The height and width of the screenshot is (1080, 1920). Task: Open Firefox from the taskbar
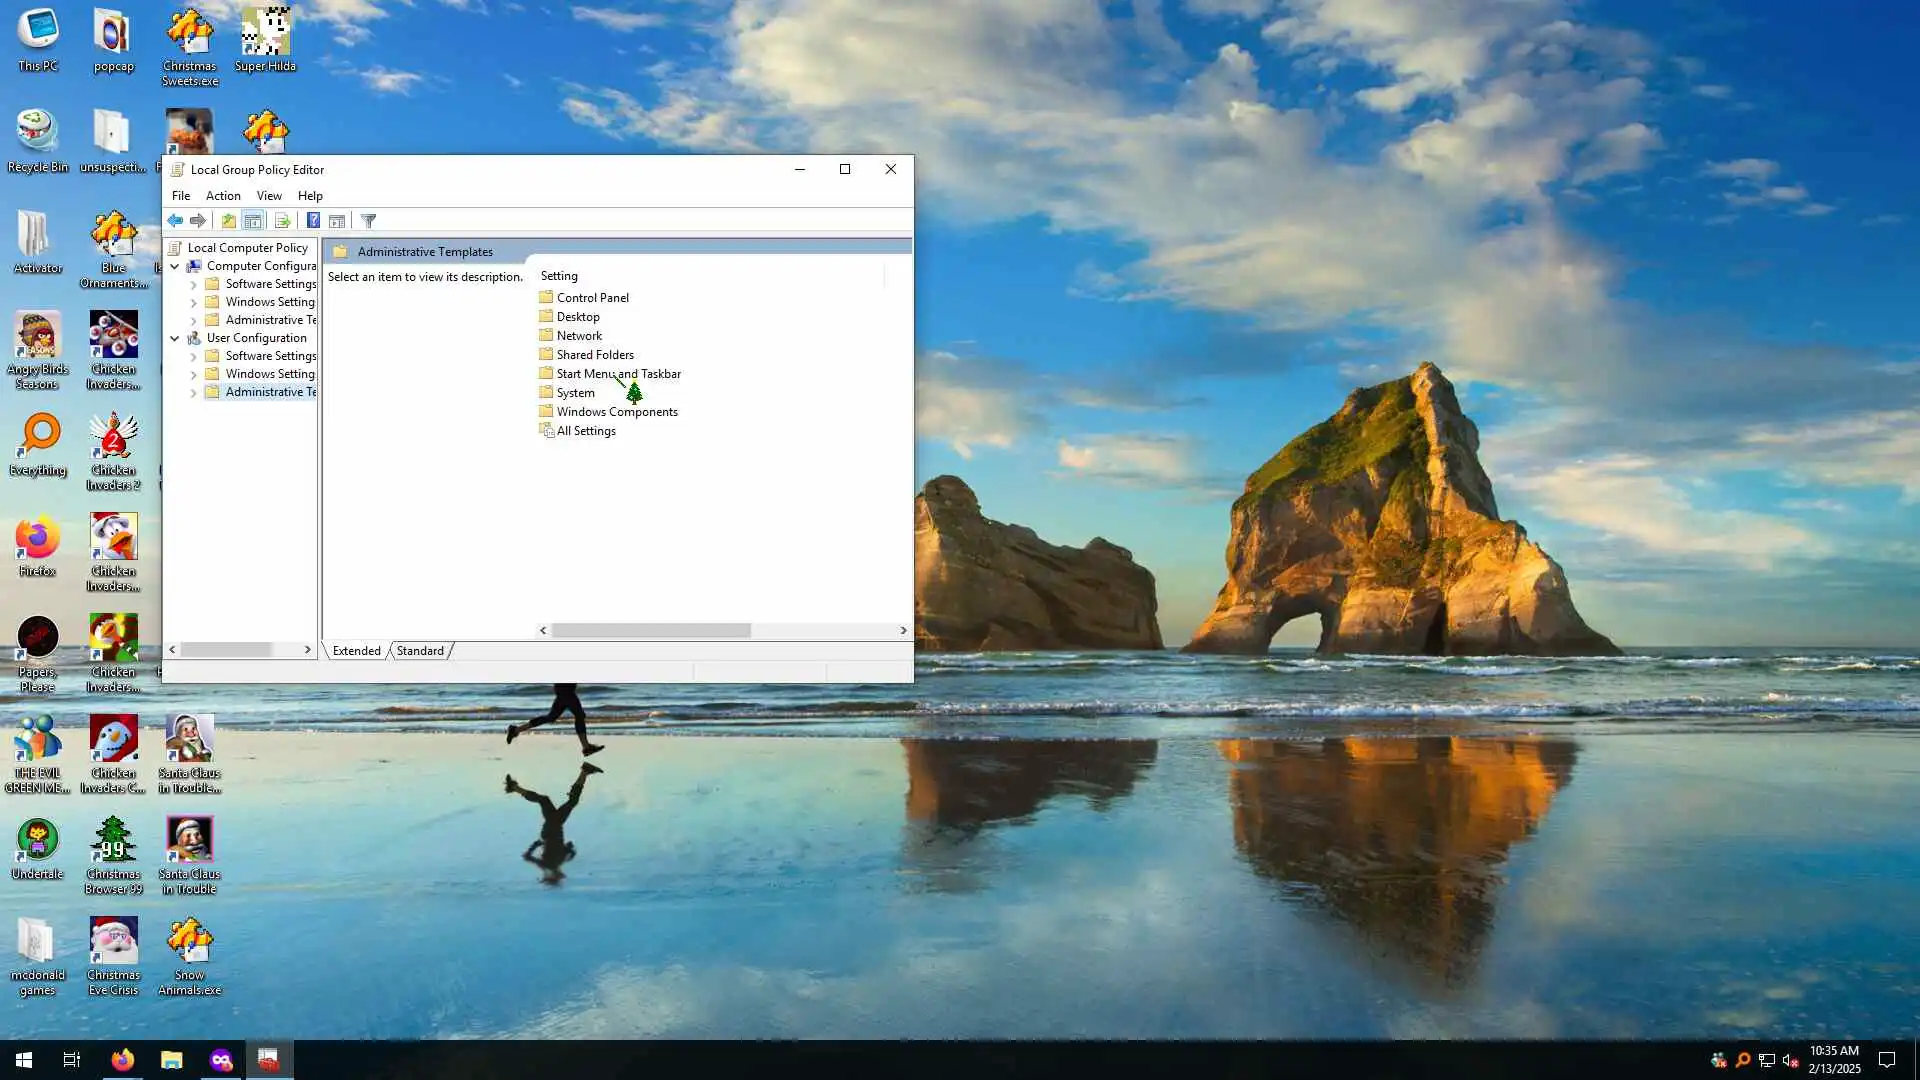[x=122, y=1060]
